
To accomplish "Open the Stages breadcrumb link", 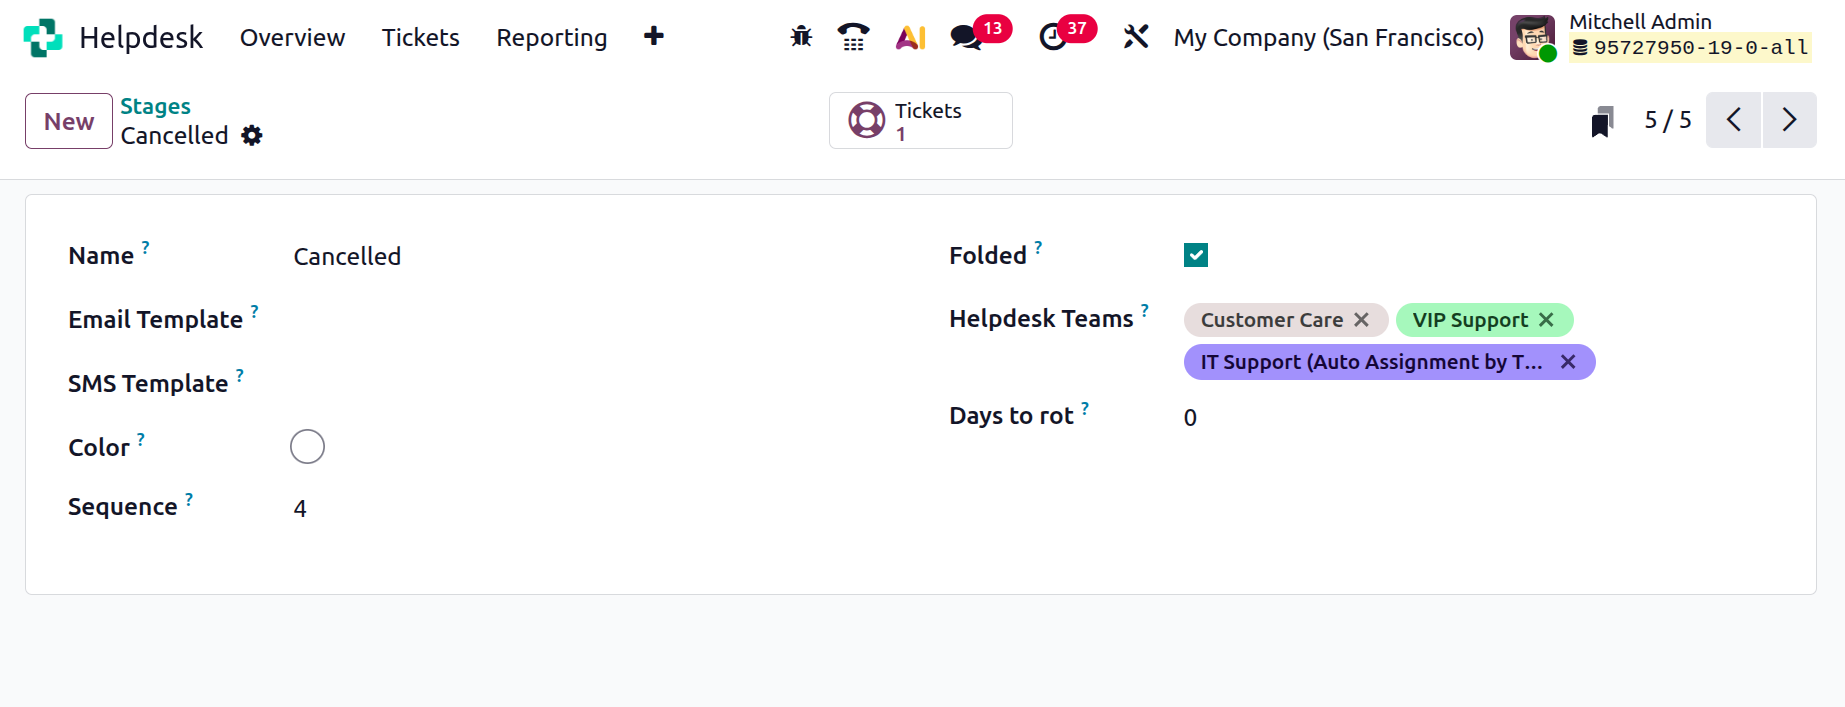I will (x=155, y=106).
